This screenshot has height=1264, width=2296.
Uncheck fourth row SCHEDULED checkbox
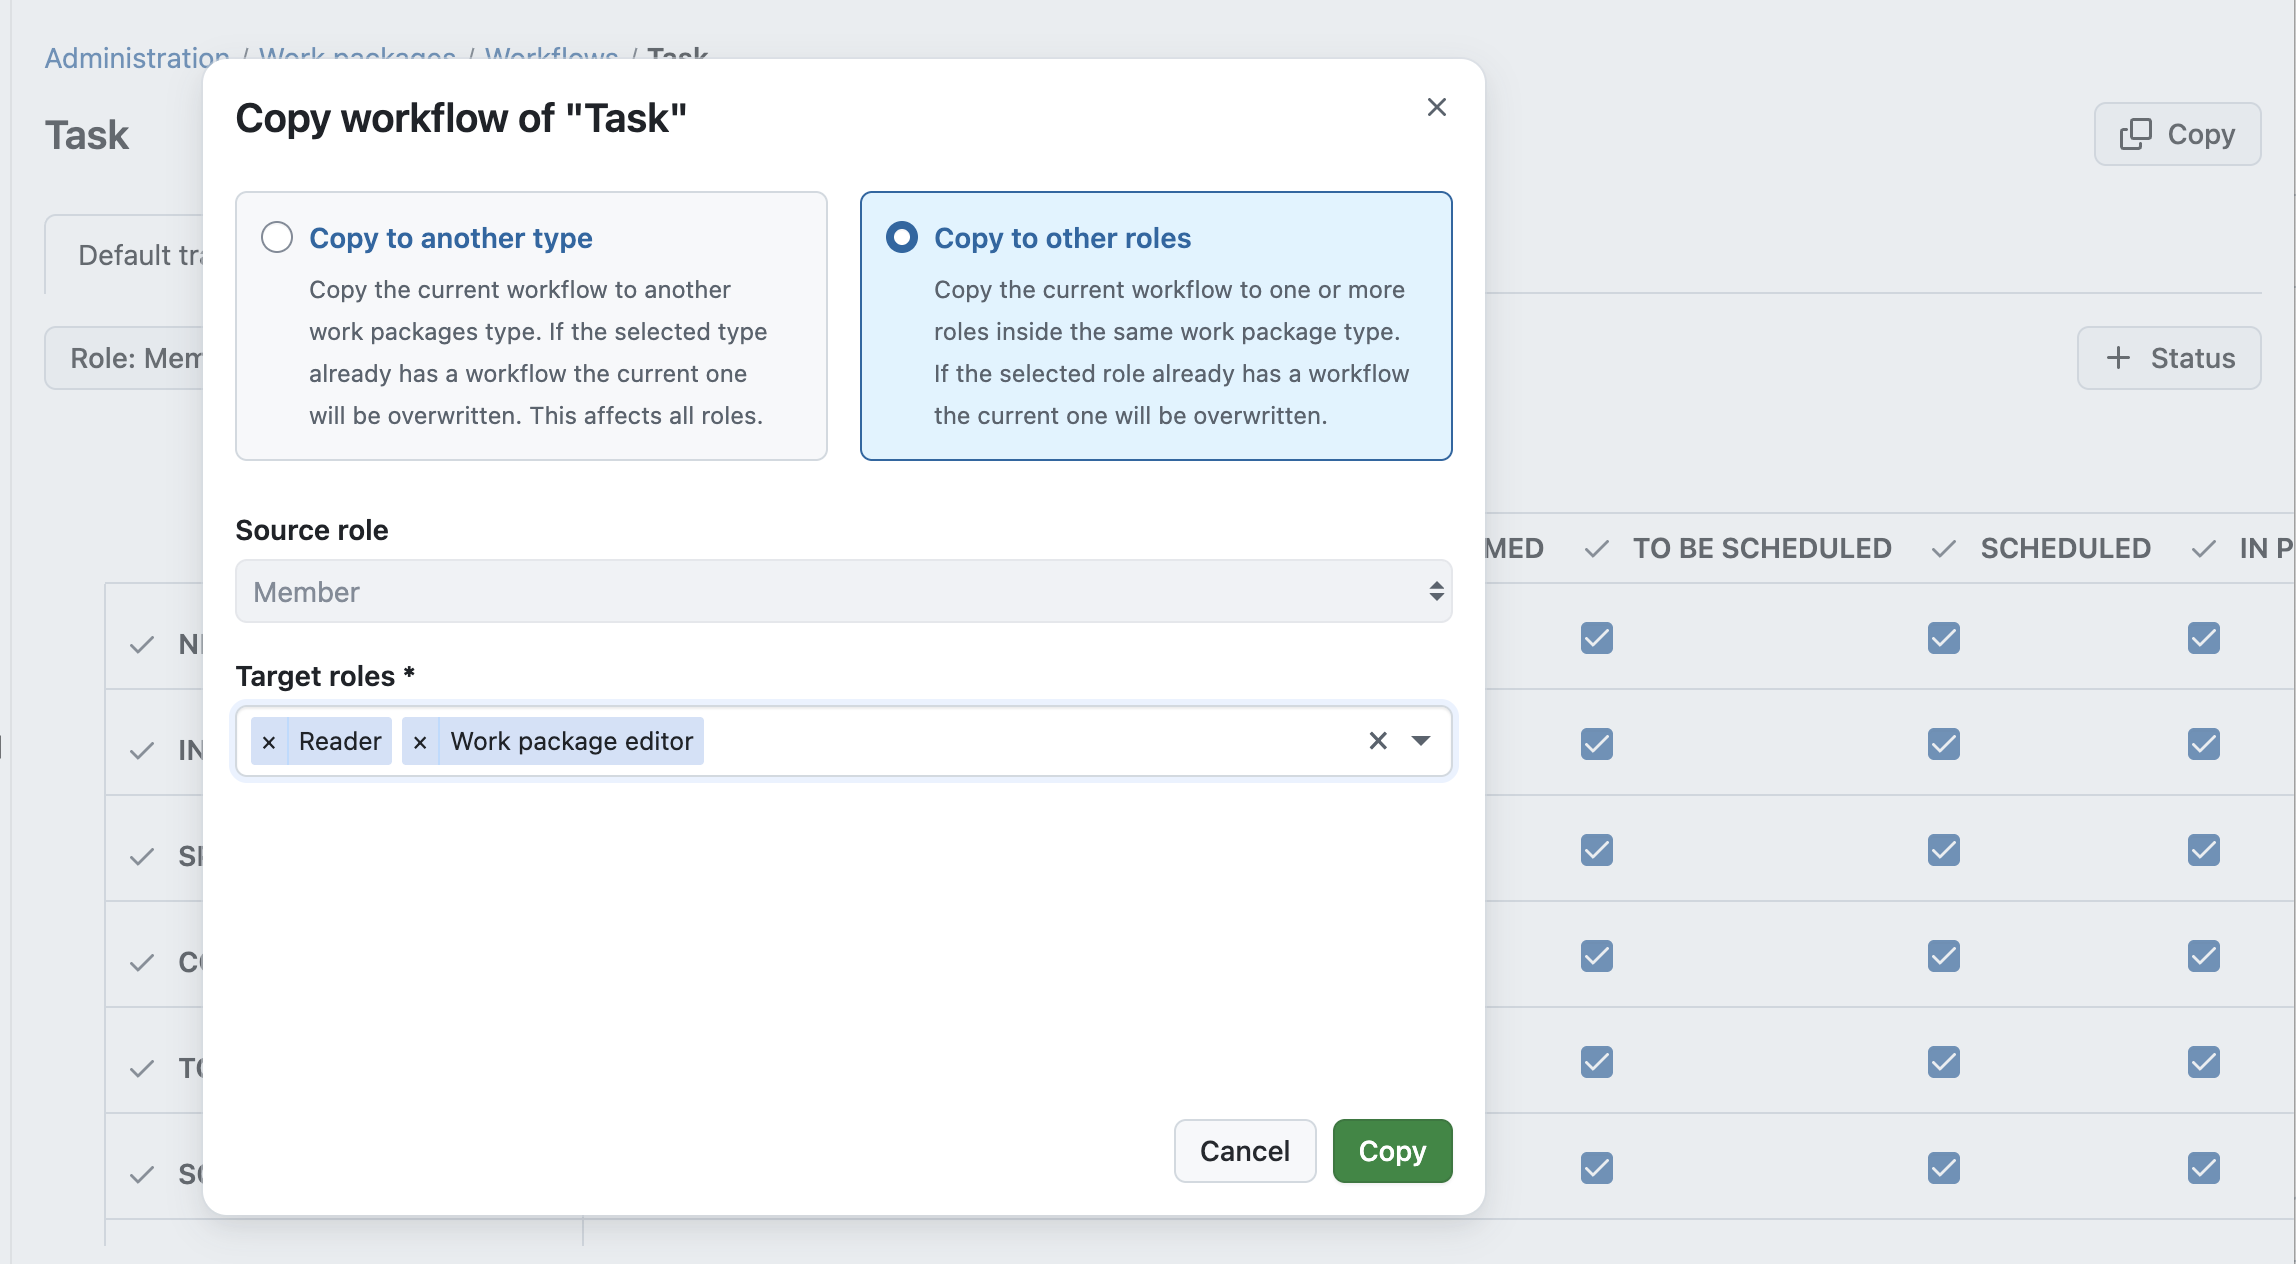[x=1944, y=956]
